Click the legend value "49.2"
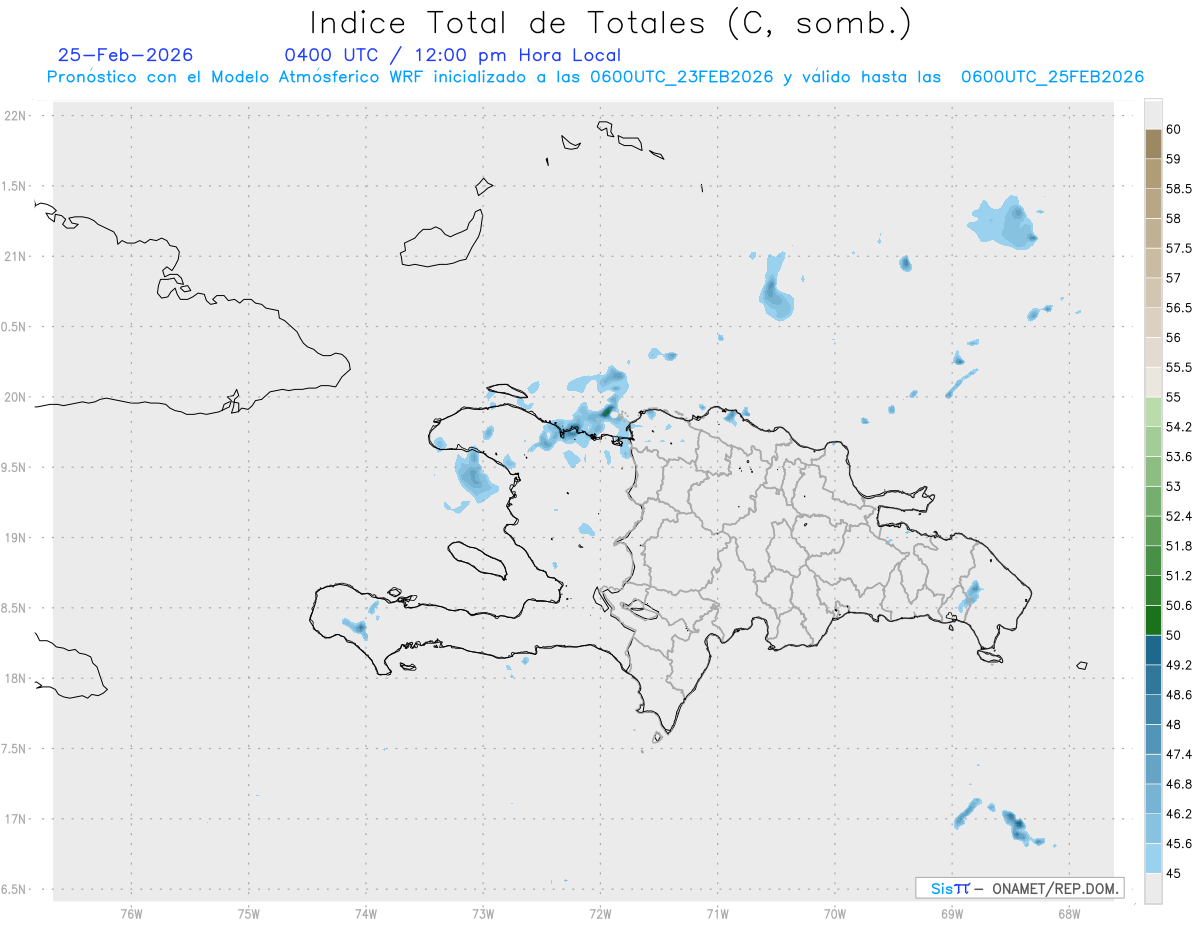Image resolution: width=1200 pixels, height=927 pixels. click(x=1179, y=665)
